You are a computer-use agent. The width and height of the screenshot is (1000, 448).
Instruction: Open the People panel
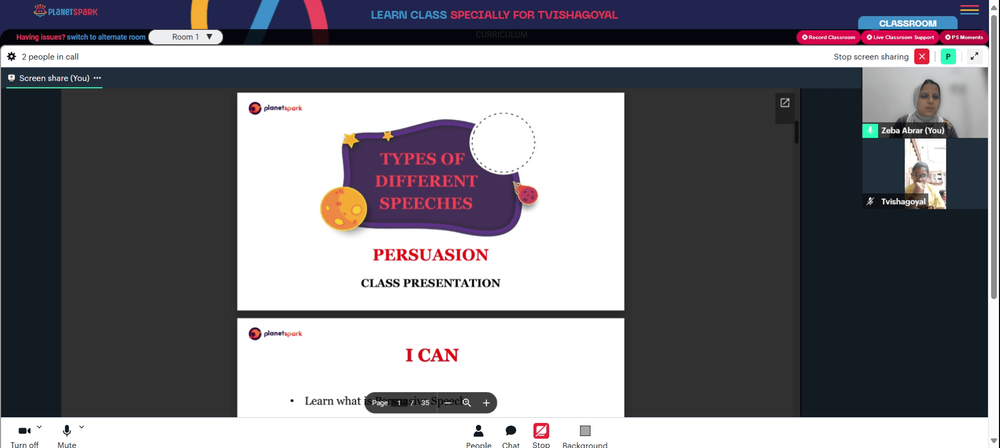pos(478,437)
